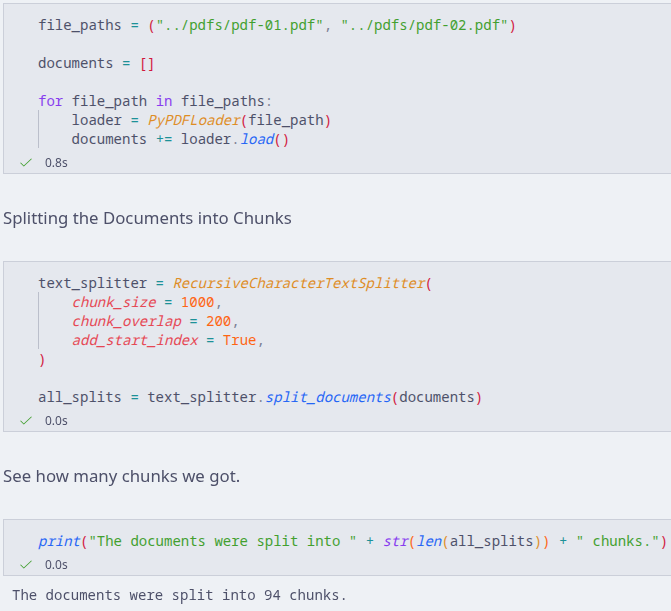Click the all_splits split_documents code line
Screen dimensions: 671x611
click(260, 397)
